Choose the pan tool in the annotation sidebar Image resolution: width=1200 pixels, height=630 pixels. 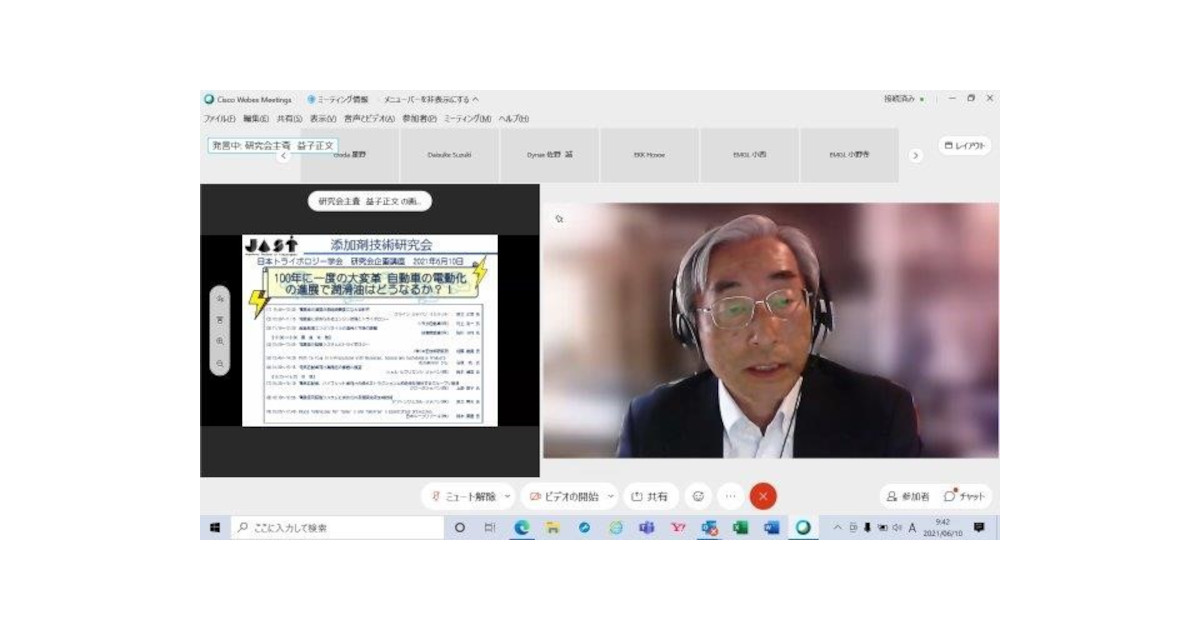221,298
